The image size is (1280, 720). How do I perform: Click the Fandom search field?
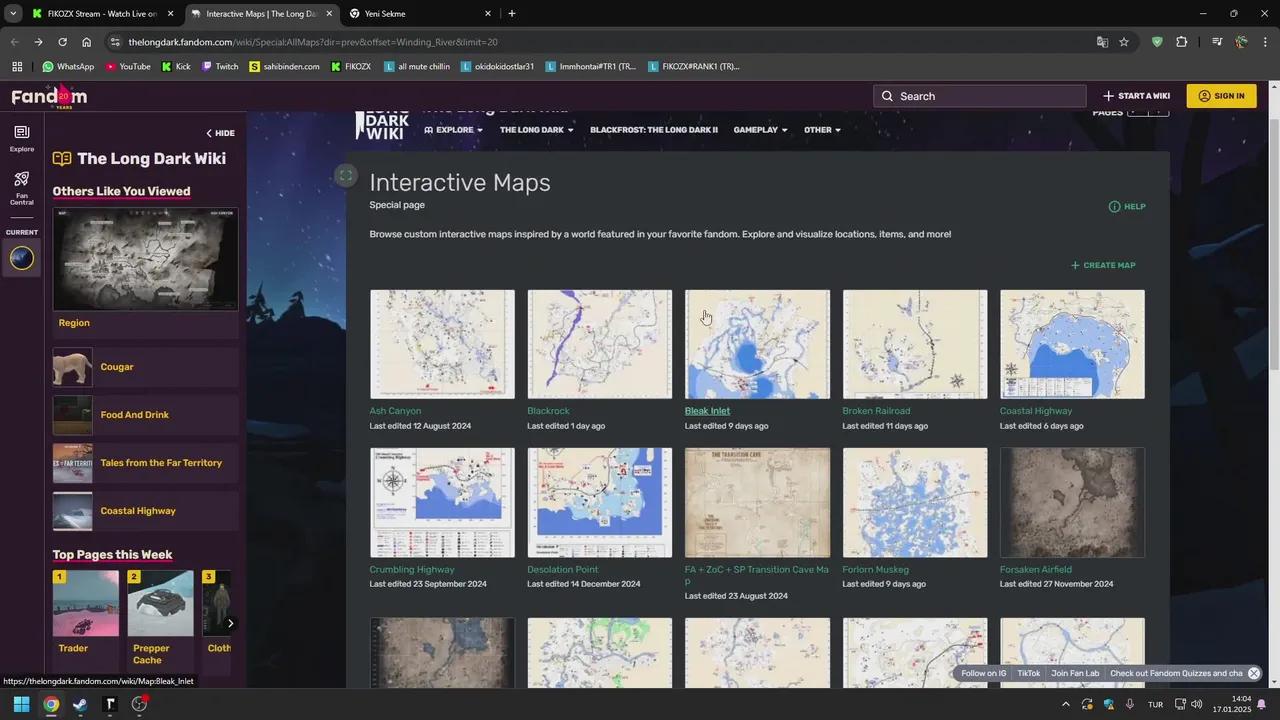[980, 96]
